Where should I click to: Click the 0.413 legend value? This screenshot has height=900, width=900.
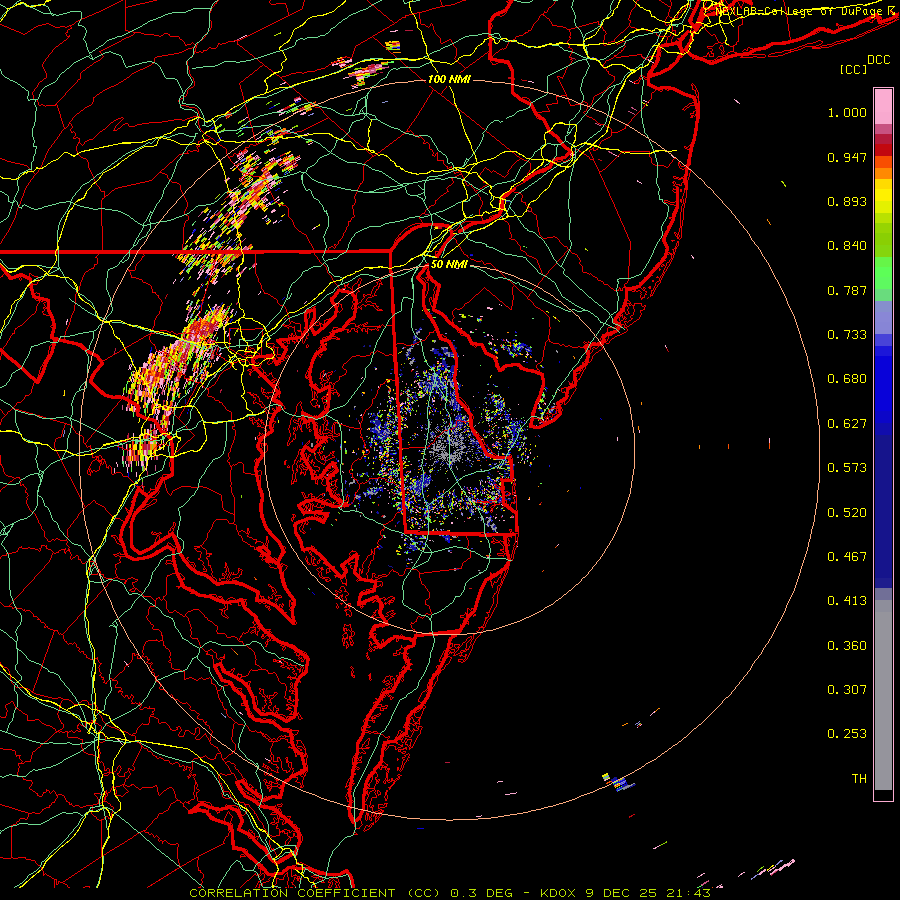coord(847,601)
